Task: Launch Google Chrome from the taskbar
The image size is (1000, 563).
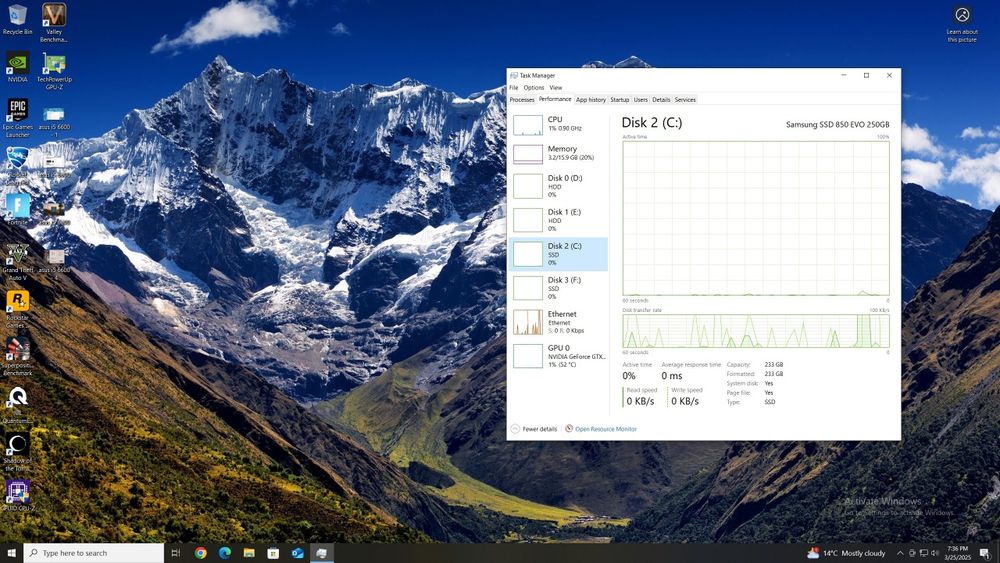Action: click(200, 553)
